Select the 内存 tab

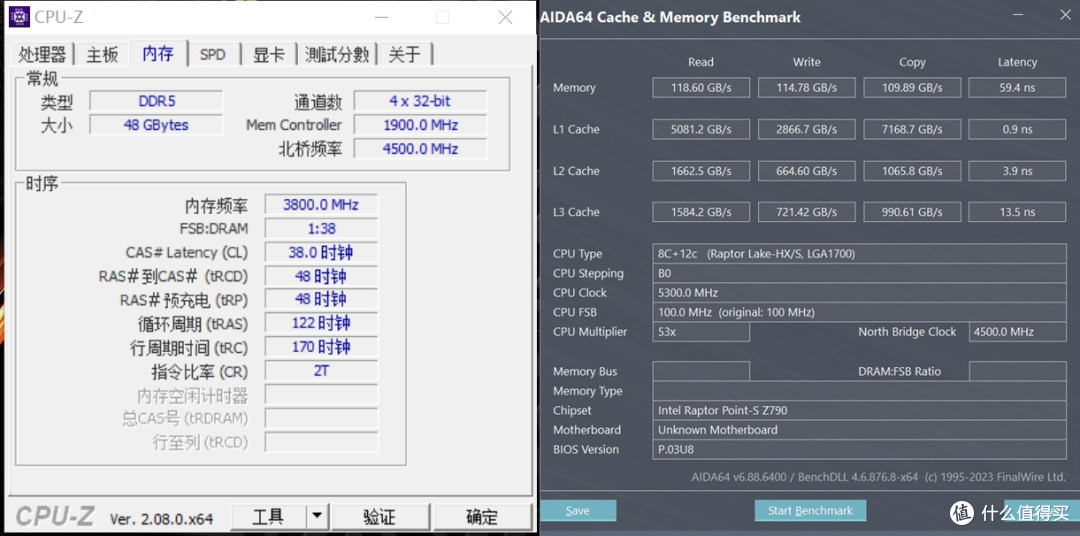[158, 53]
